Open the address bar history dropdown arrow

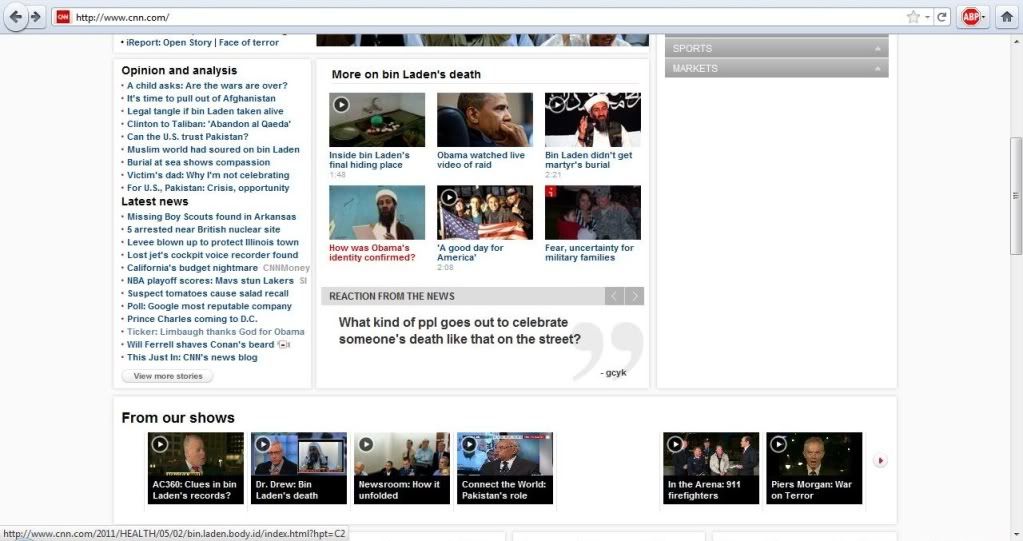click(927, 17)
